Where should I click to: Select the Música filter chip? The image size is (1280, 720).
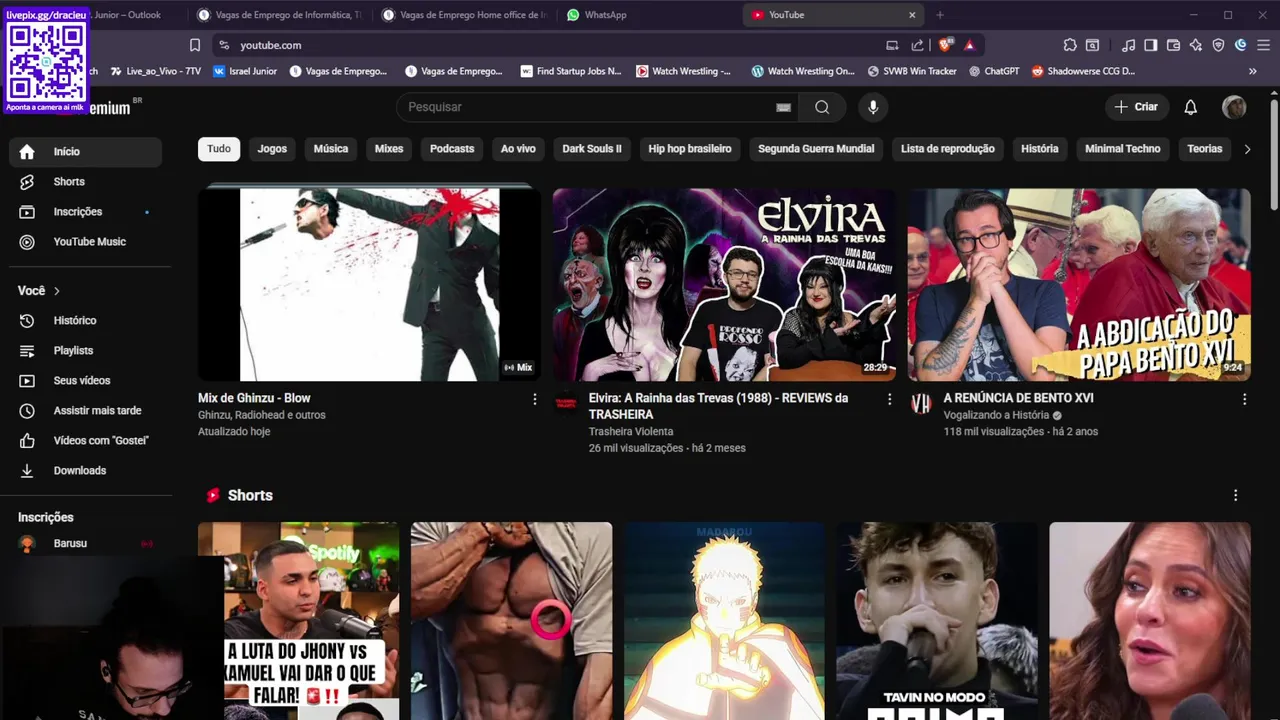(x=331, y=149)
